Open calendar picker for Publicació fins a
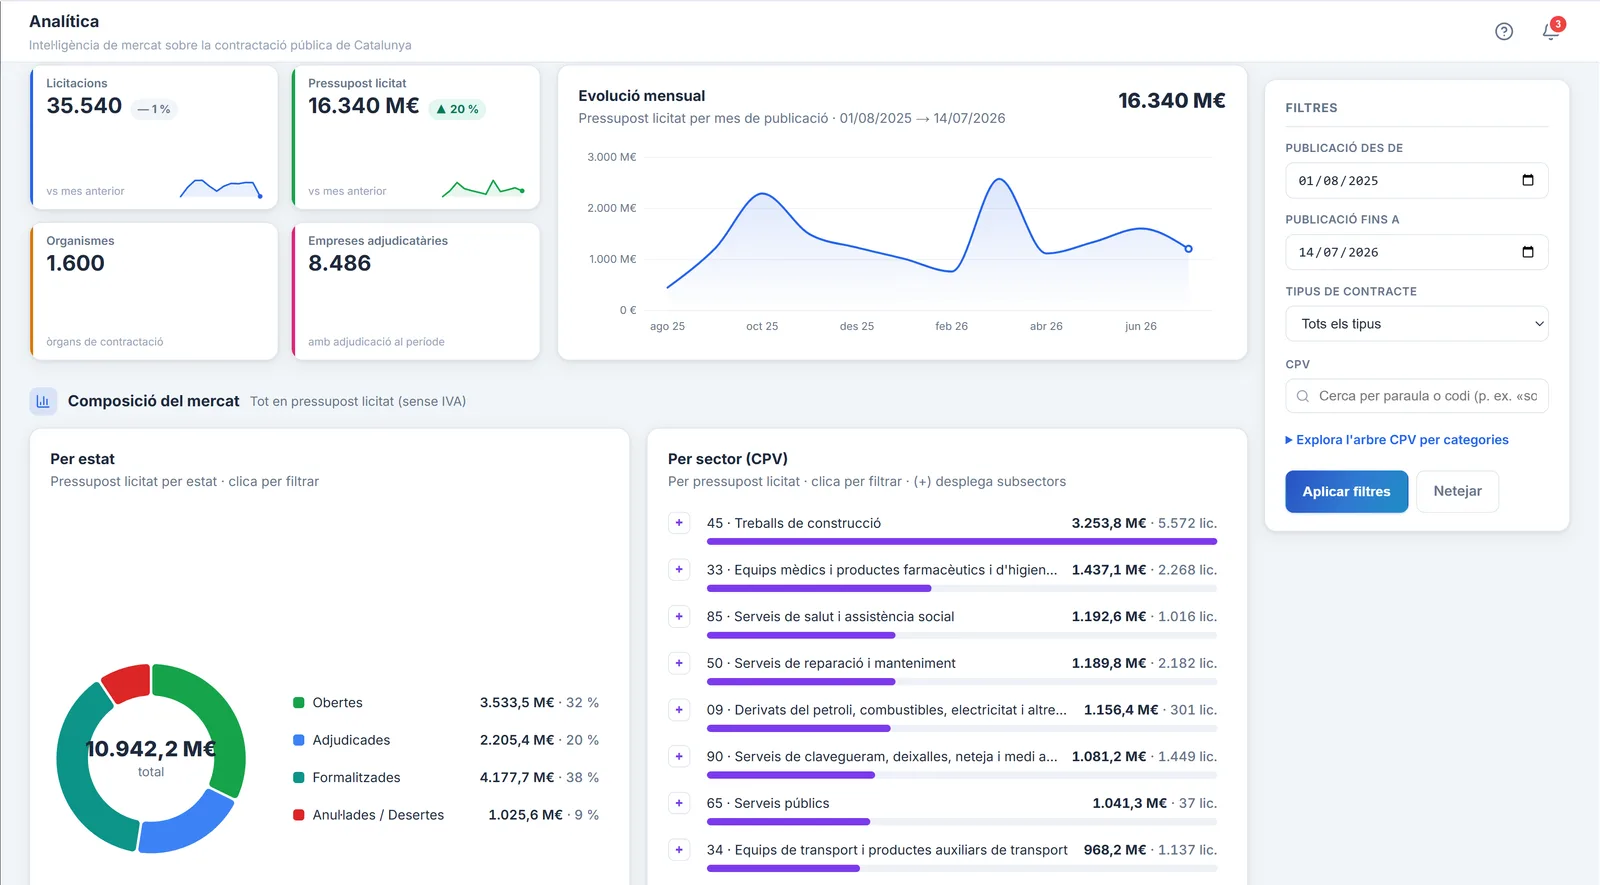This screenshot has width=1600, height=885. click(x=1527, y=252)
